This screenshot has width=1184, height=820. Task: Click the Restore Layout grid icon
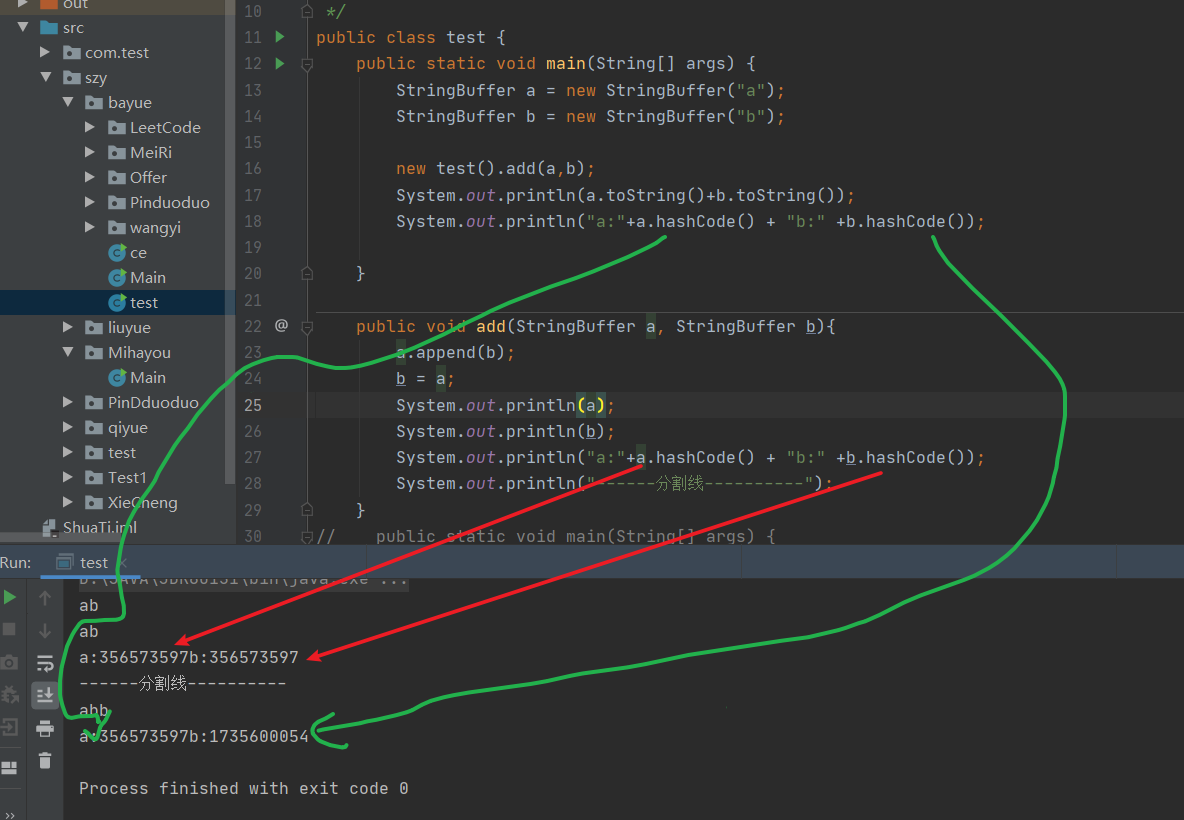(x=10, y=768)
